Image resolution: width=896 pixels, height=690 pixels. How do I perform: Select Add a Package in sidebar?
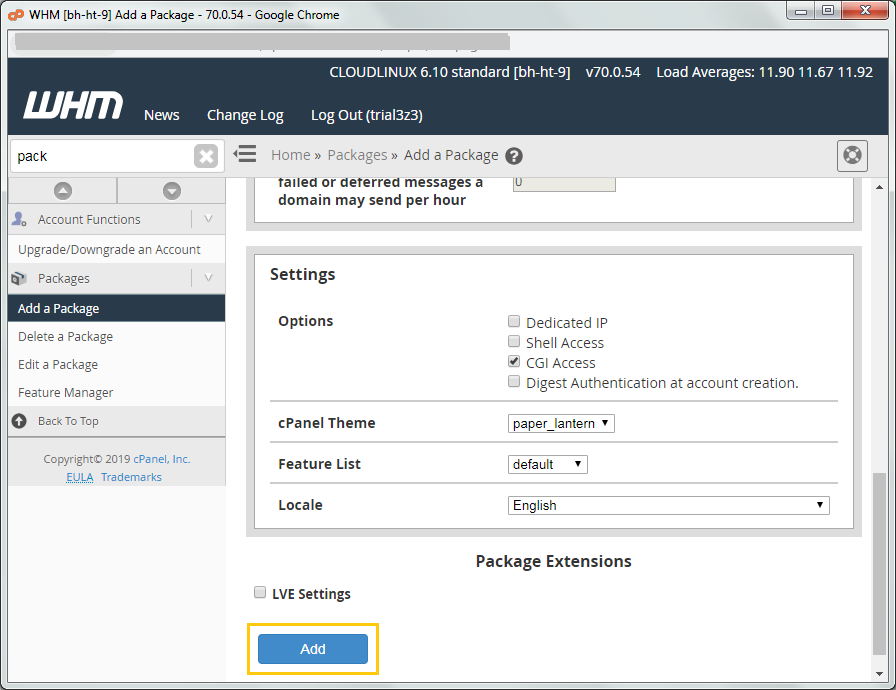117,308
